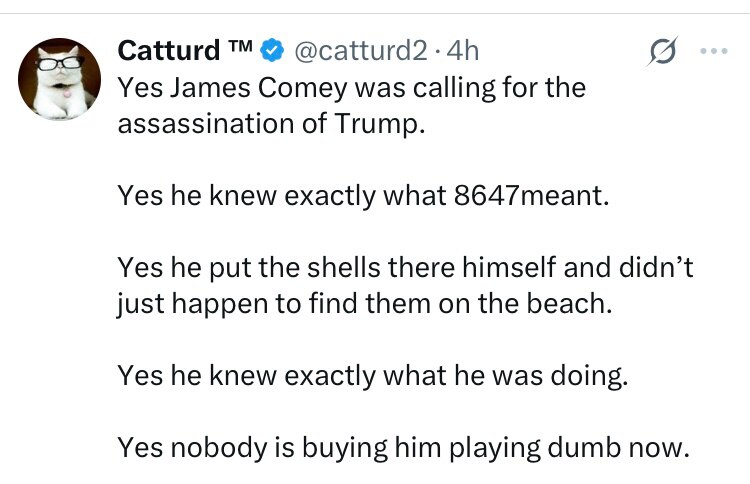The width and height of the screenshot is (750, 484).
Task: Click the blue verified checkmark badge
Action: pyautogui.click(x=272, y=50)
